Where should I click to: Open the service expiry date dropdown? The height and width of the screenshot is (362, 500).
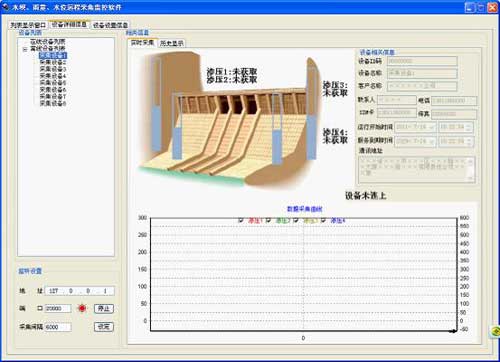click(x=432, y=141)
